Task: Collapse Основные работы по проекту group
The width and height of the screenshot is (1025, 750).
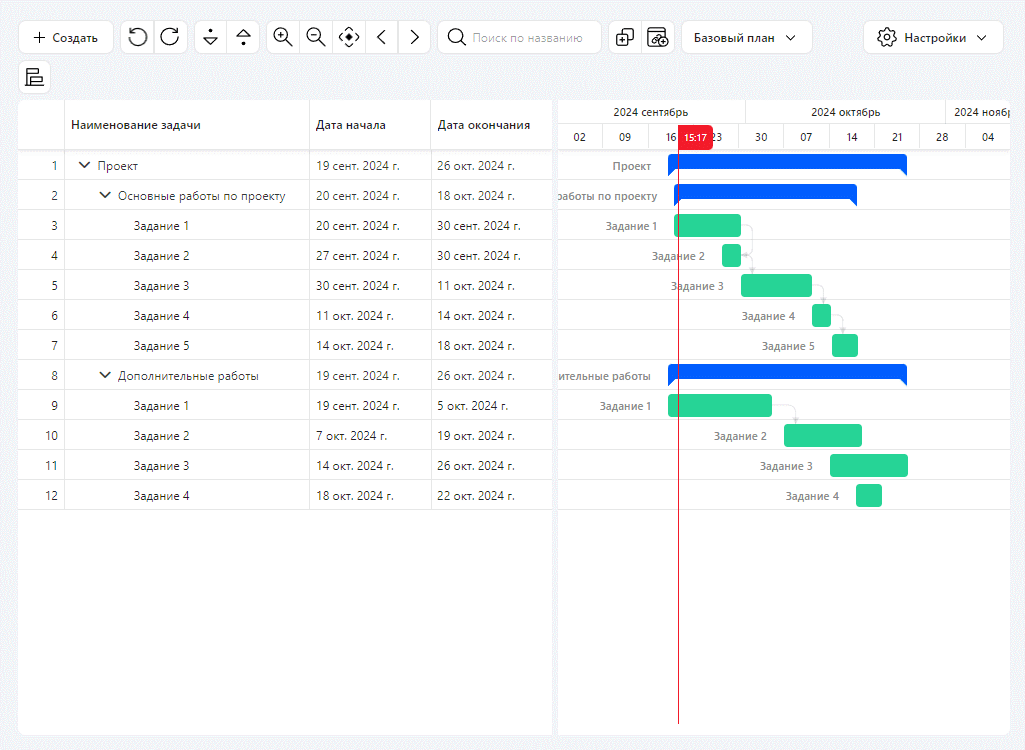Action: pos(105,195)
